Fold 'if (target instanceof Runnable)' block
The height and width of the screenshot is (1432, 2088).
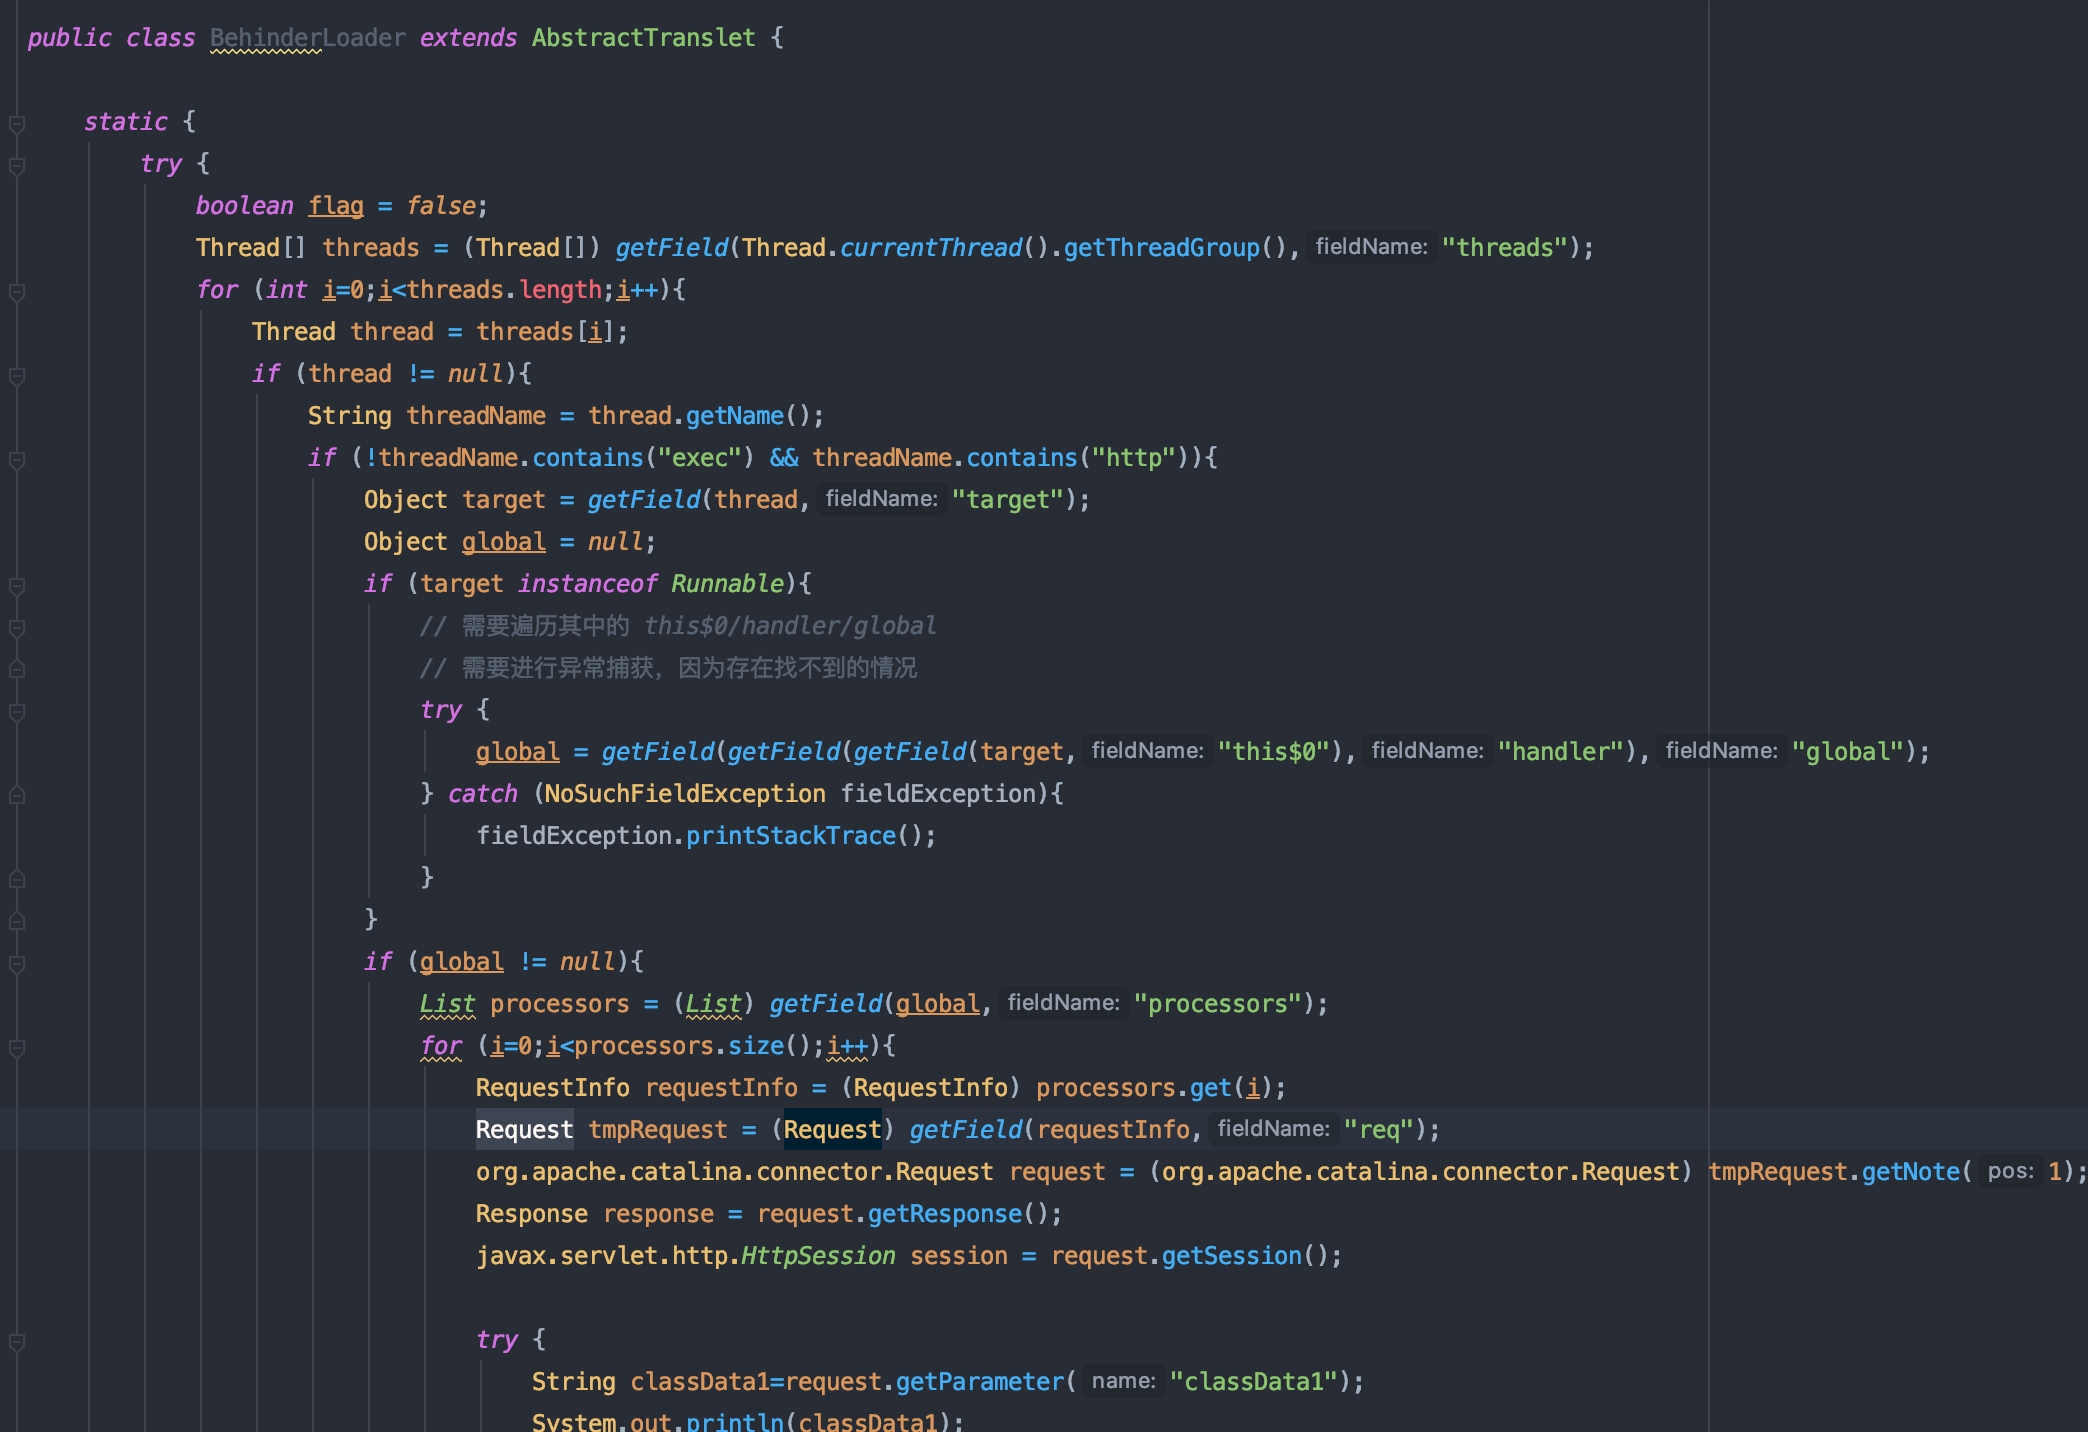click(x=17, y=585)
